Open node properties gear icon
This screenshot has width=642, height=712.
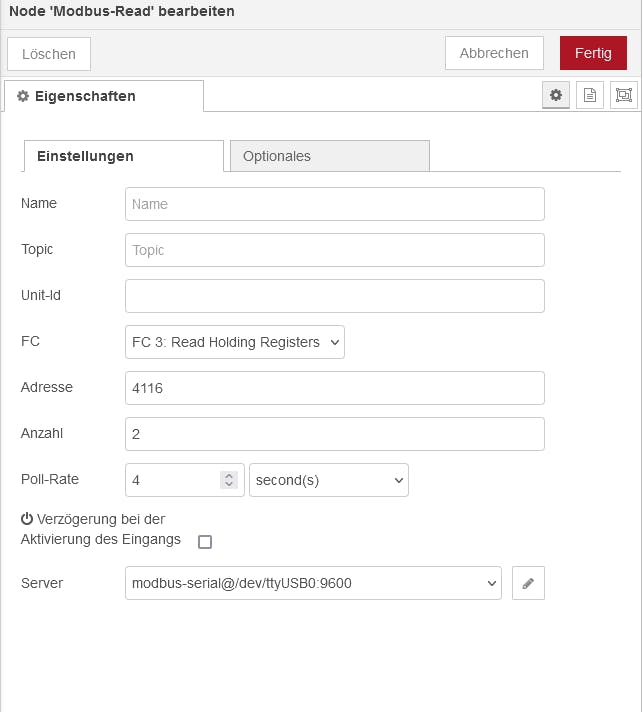point(556,95)
